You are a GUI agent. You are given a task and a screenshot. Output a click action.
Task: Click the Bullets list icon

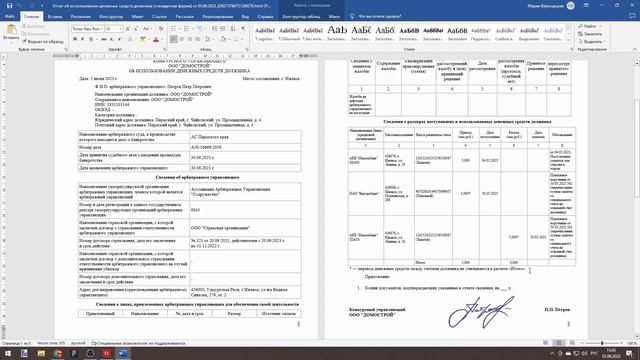(x=174, y=29)
